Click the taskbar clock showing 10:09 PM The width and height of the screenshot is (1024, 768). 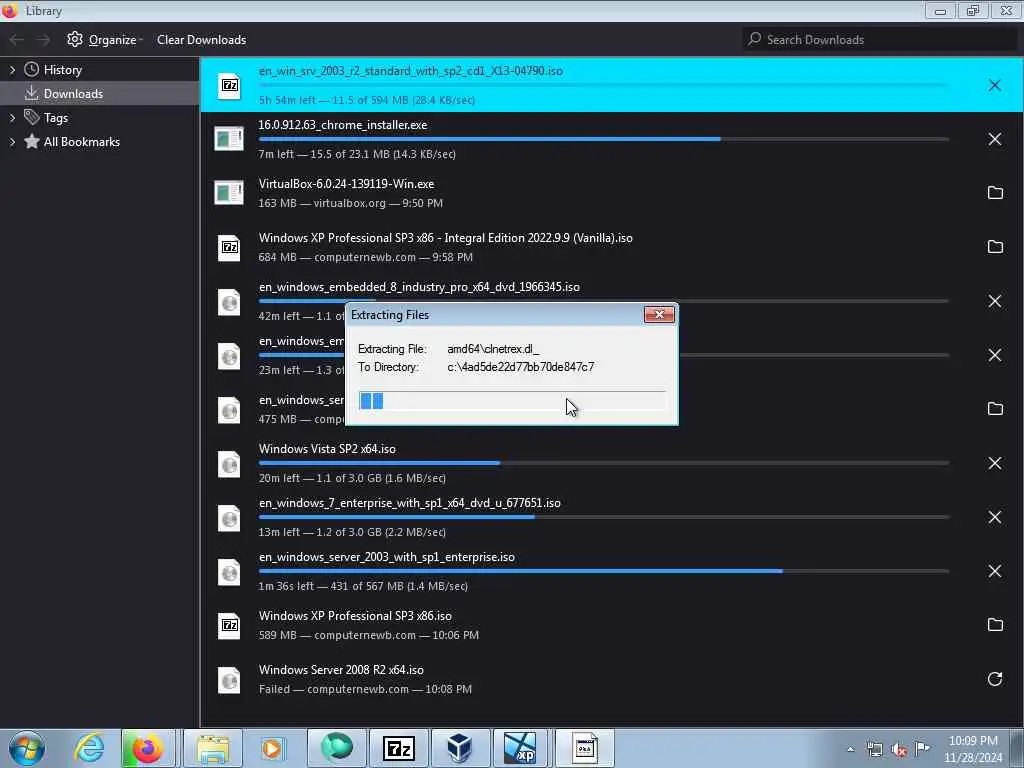tap(973, 749)
